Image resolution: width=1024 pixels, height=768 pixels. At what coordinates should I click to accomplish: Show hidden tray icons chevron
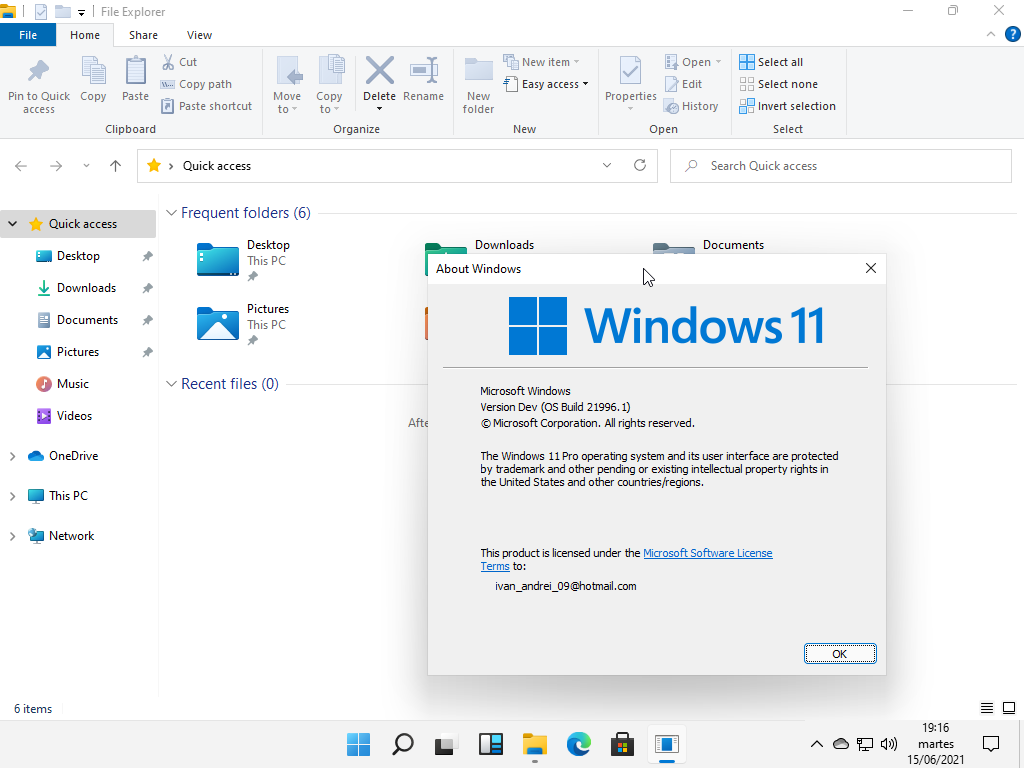click(x=816, y=744)
